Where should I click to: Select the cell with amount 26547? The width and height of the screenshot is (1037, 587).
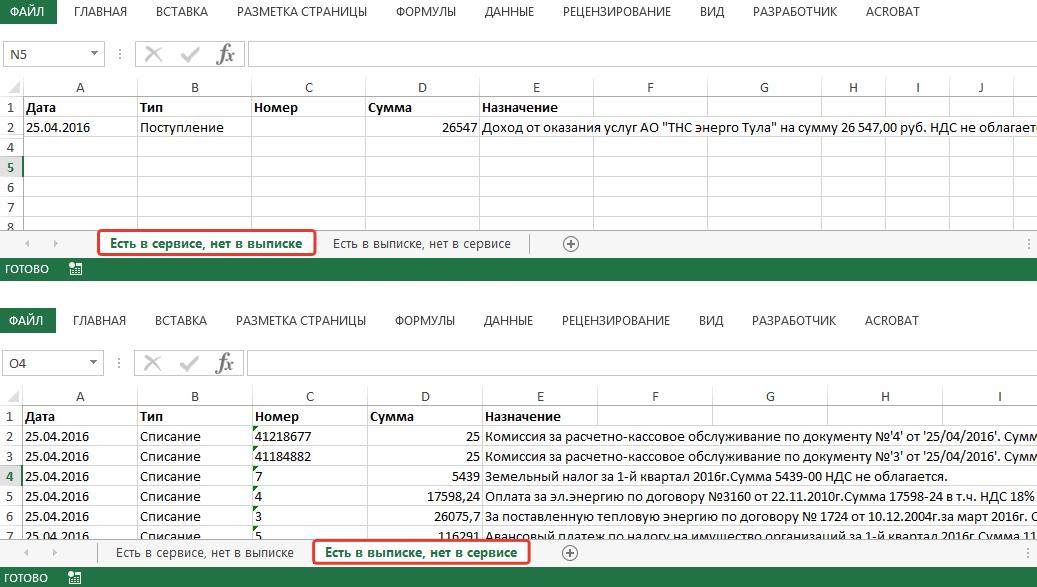coord(423,128)
